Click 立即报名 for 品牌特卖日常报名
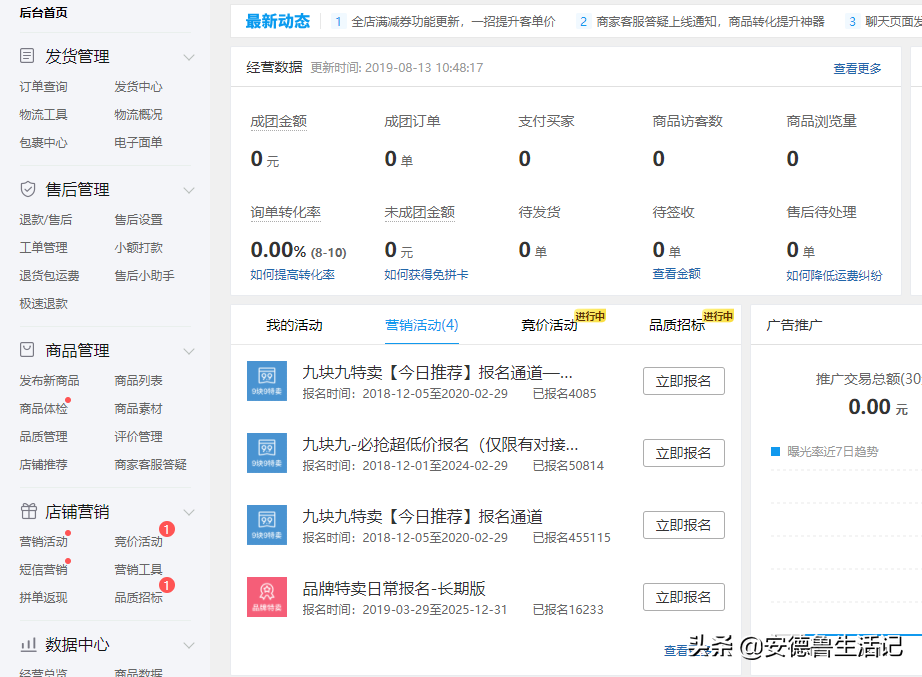922x677 pixels. pos(683,597)
